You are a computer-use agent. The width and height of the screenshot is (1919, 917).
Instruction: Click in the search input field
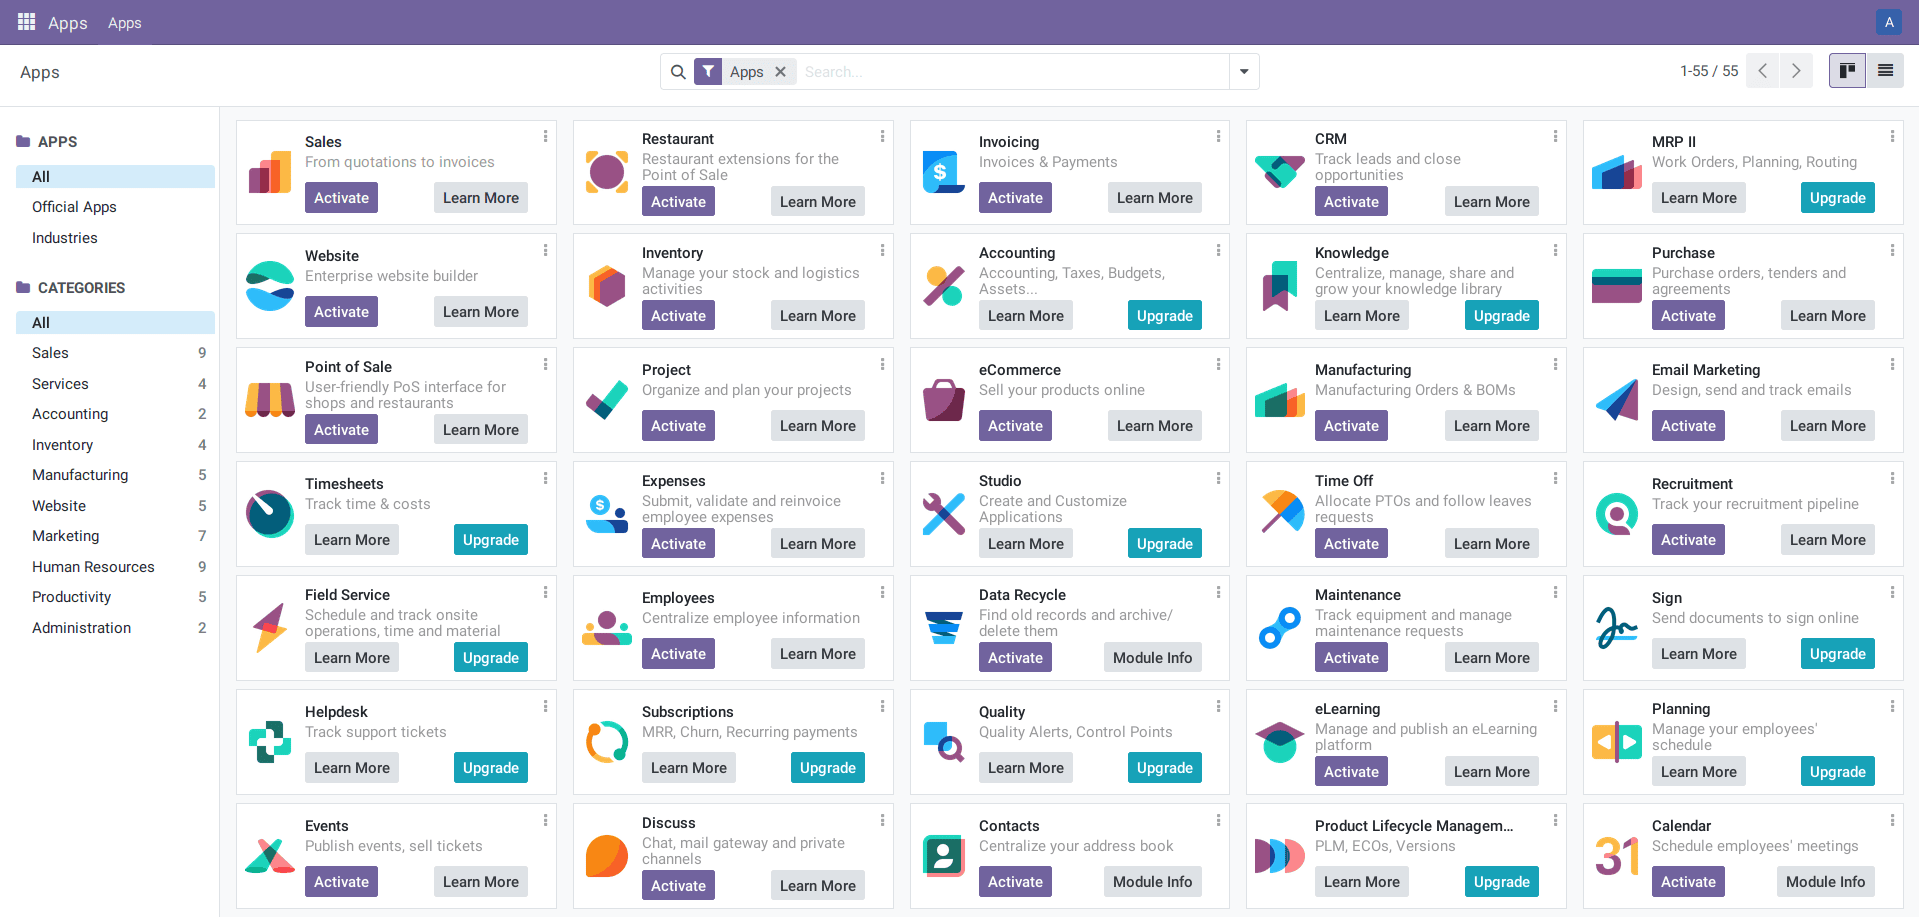pyautogui.click(x=1010, y=72)
